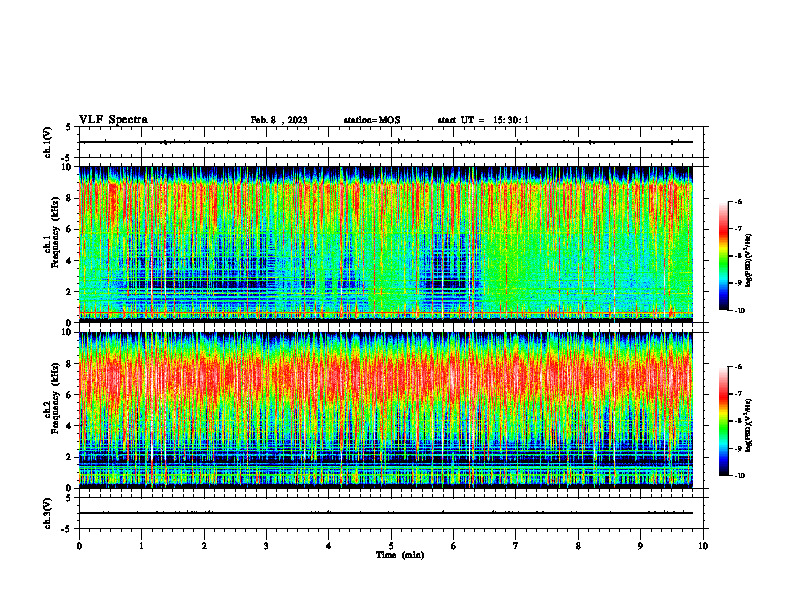Click time axis tick label "4"
792x612 pixels.
coord(329,546)
